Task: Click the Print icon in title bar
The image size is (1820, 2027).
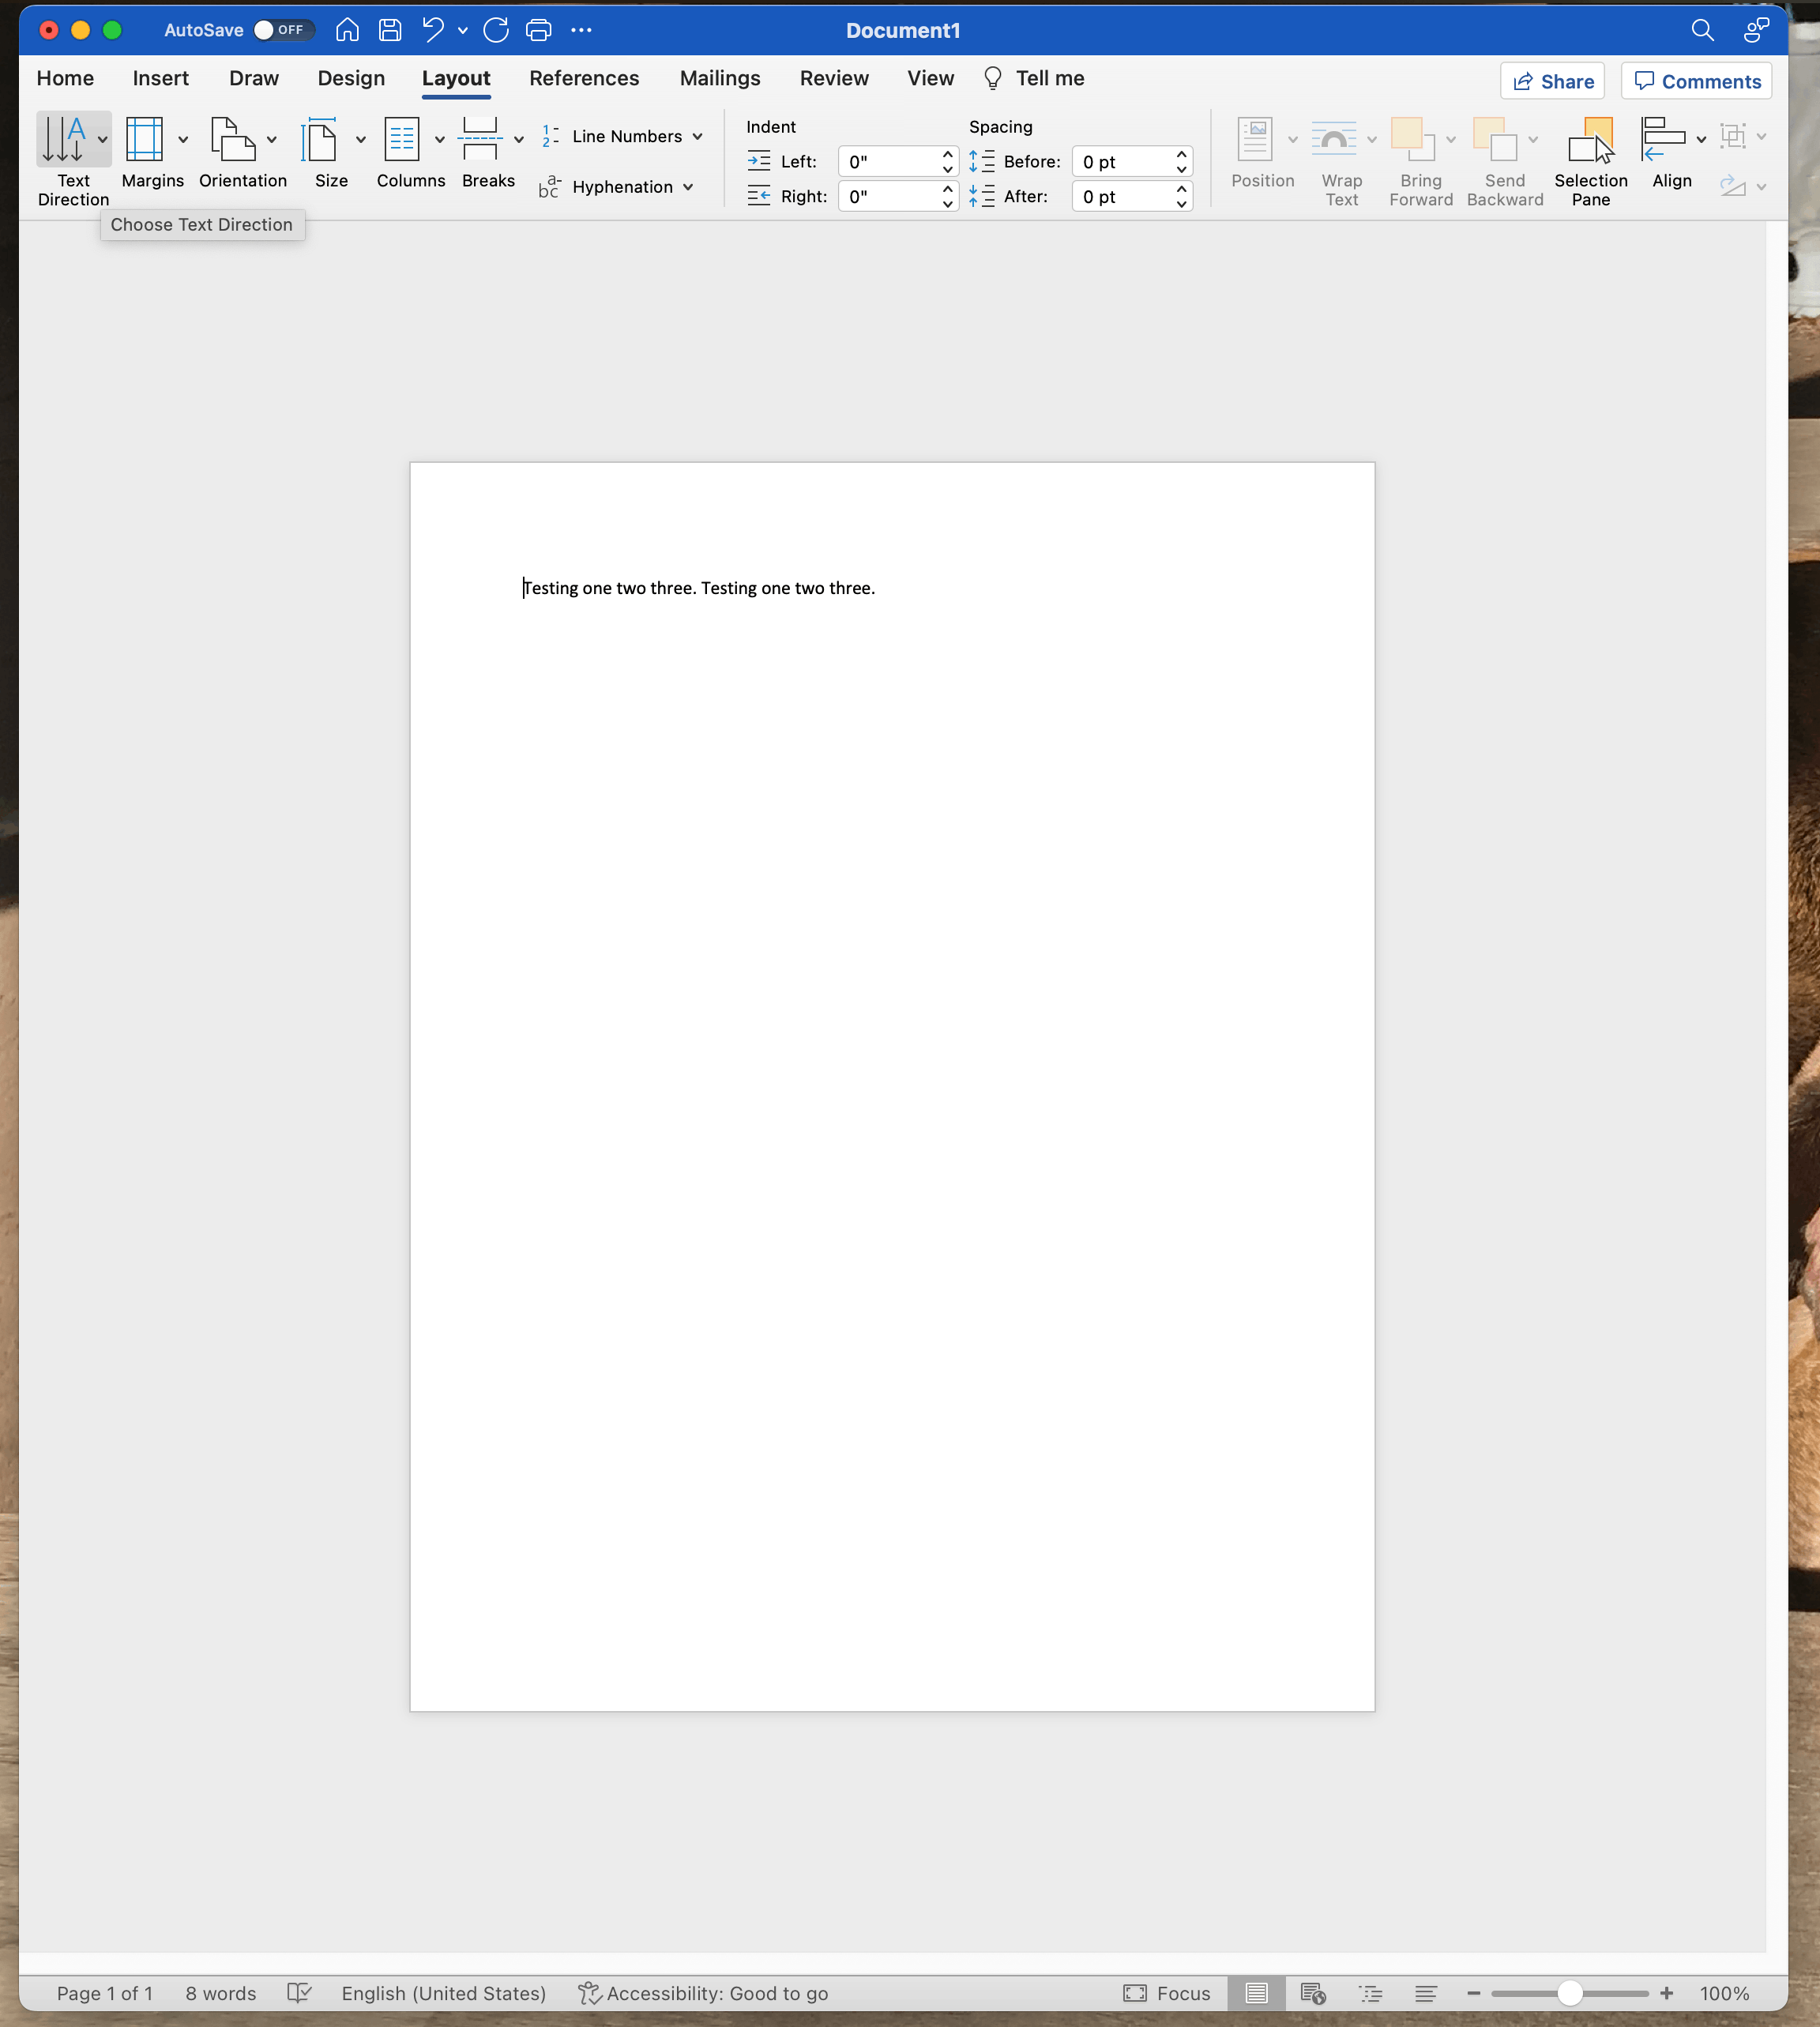Action: point(538,30)
